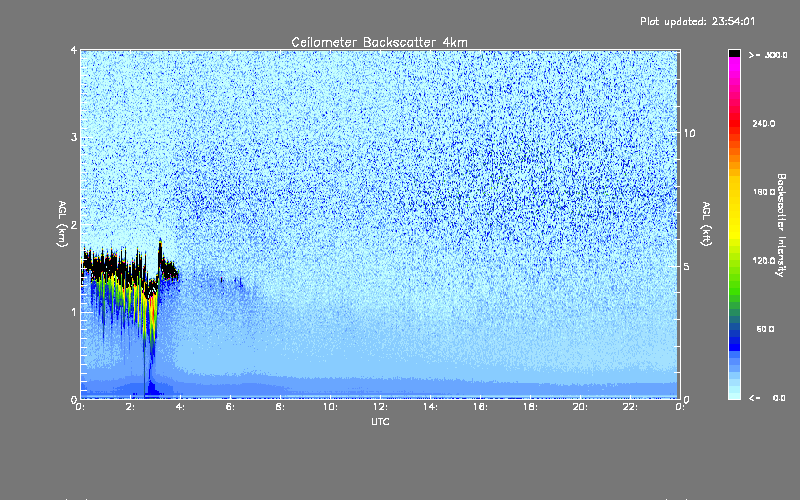Screen dimensions: 800x500
Task: Click the black cloud-base layer near 1.5 km
Action: tap(110, 265)
